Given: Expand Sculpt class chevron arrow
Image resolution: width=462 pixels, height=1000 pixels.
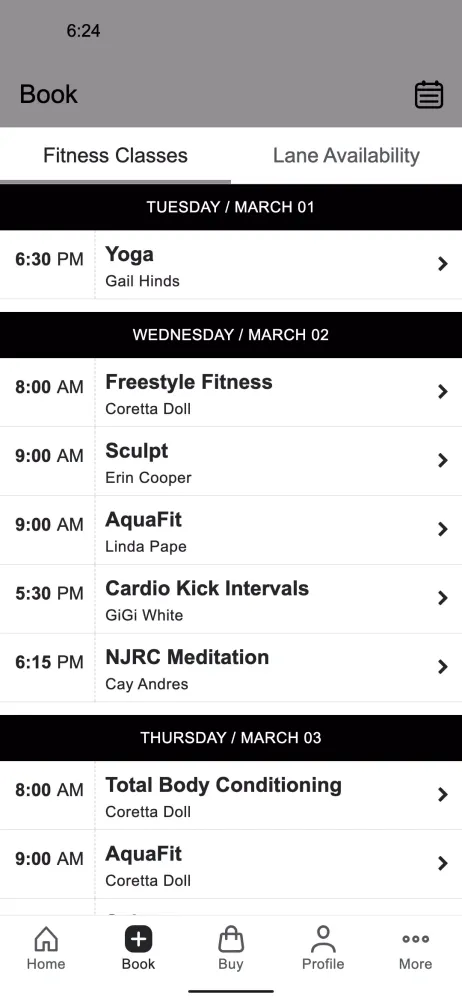Looking at the screenshot, I should click(x=443, y=460).
